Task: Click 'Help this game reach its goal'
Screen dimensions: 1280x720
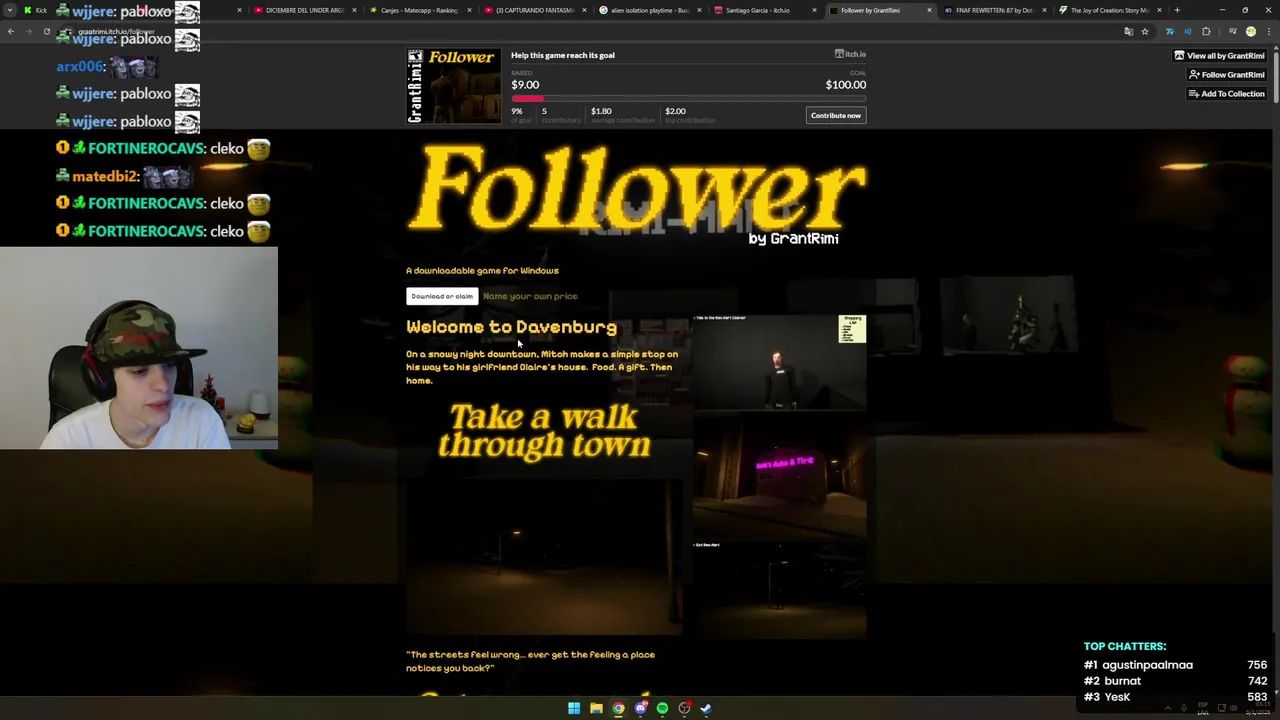Action: pyautogui.click(x=563, y=55)
